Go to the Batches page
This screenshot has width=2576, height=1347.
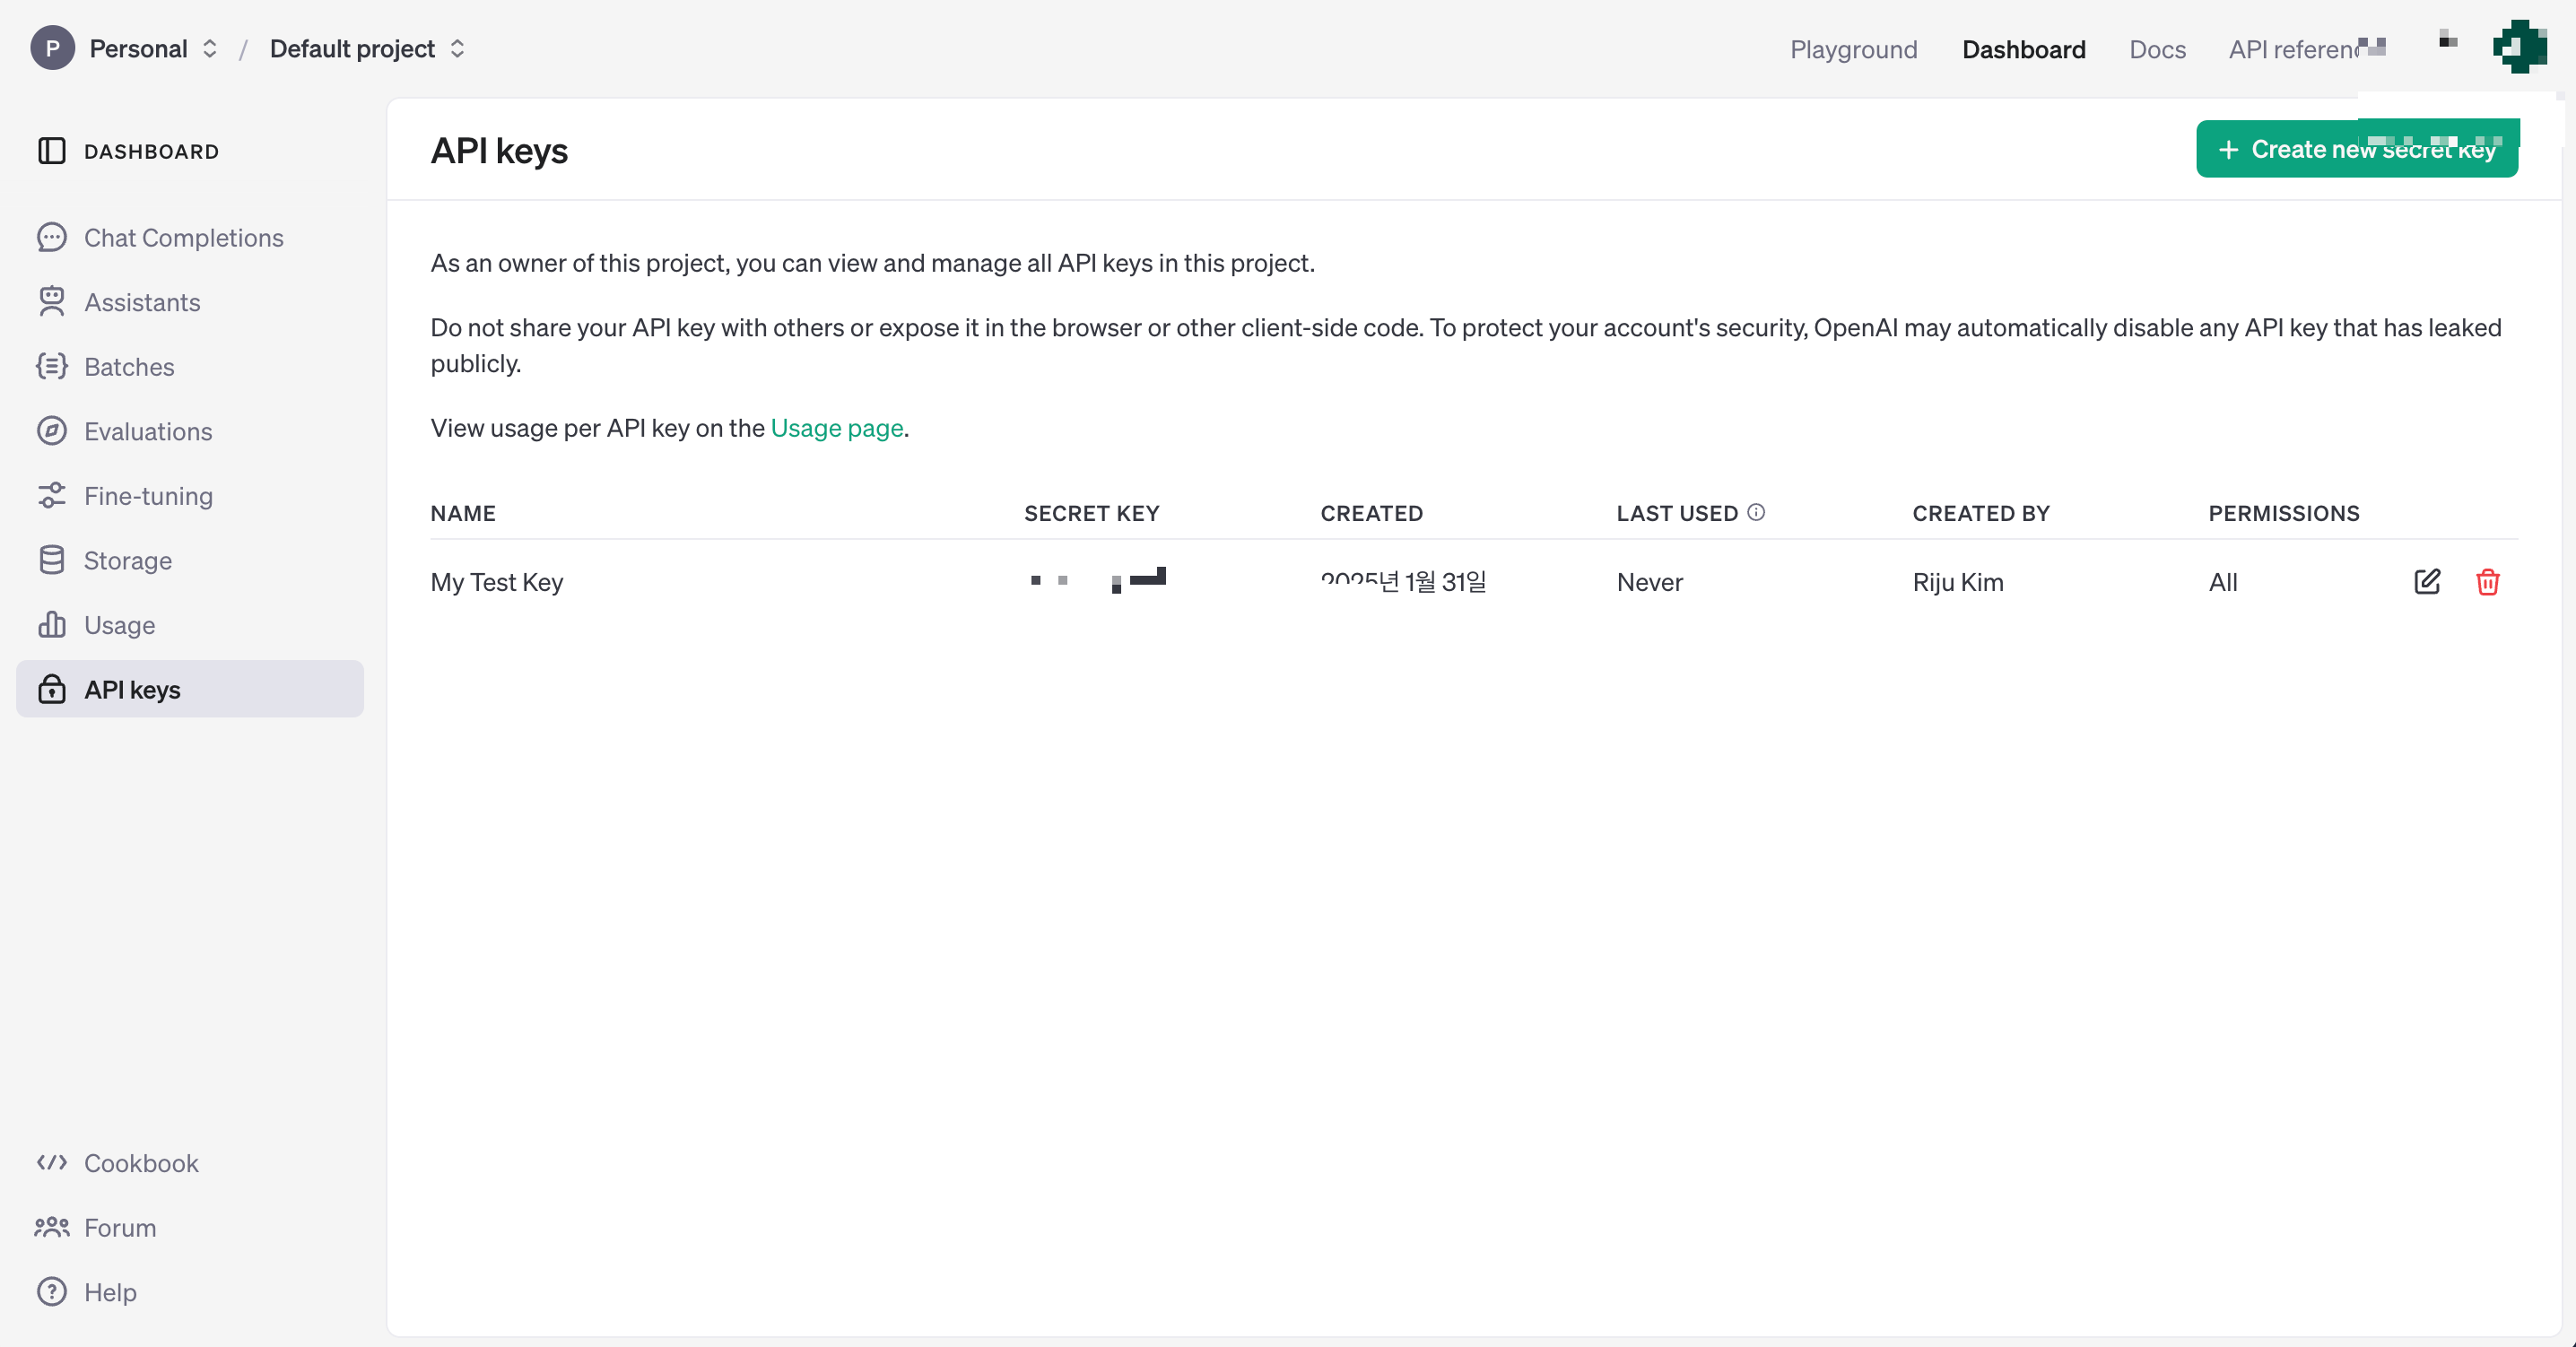click(129, 367)
